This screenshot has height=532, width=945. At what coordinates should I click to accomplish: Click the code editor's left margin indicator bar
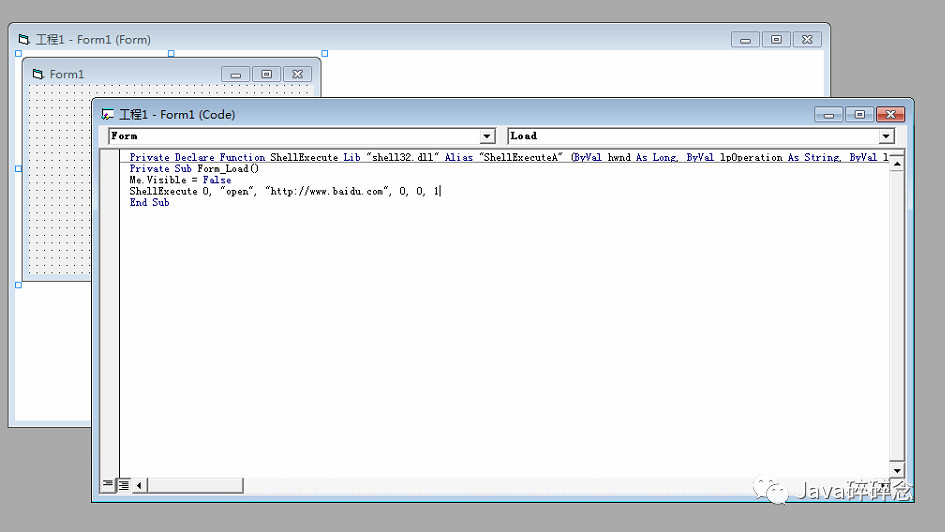110,313
